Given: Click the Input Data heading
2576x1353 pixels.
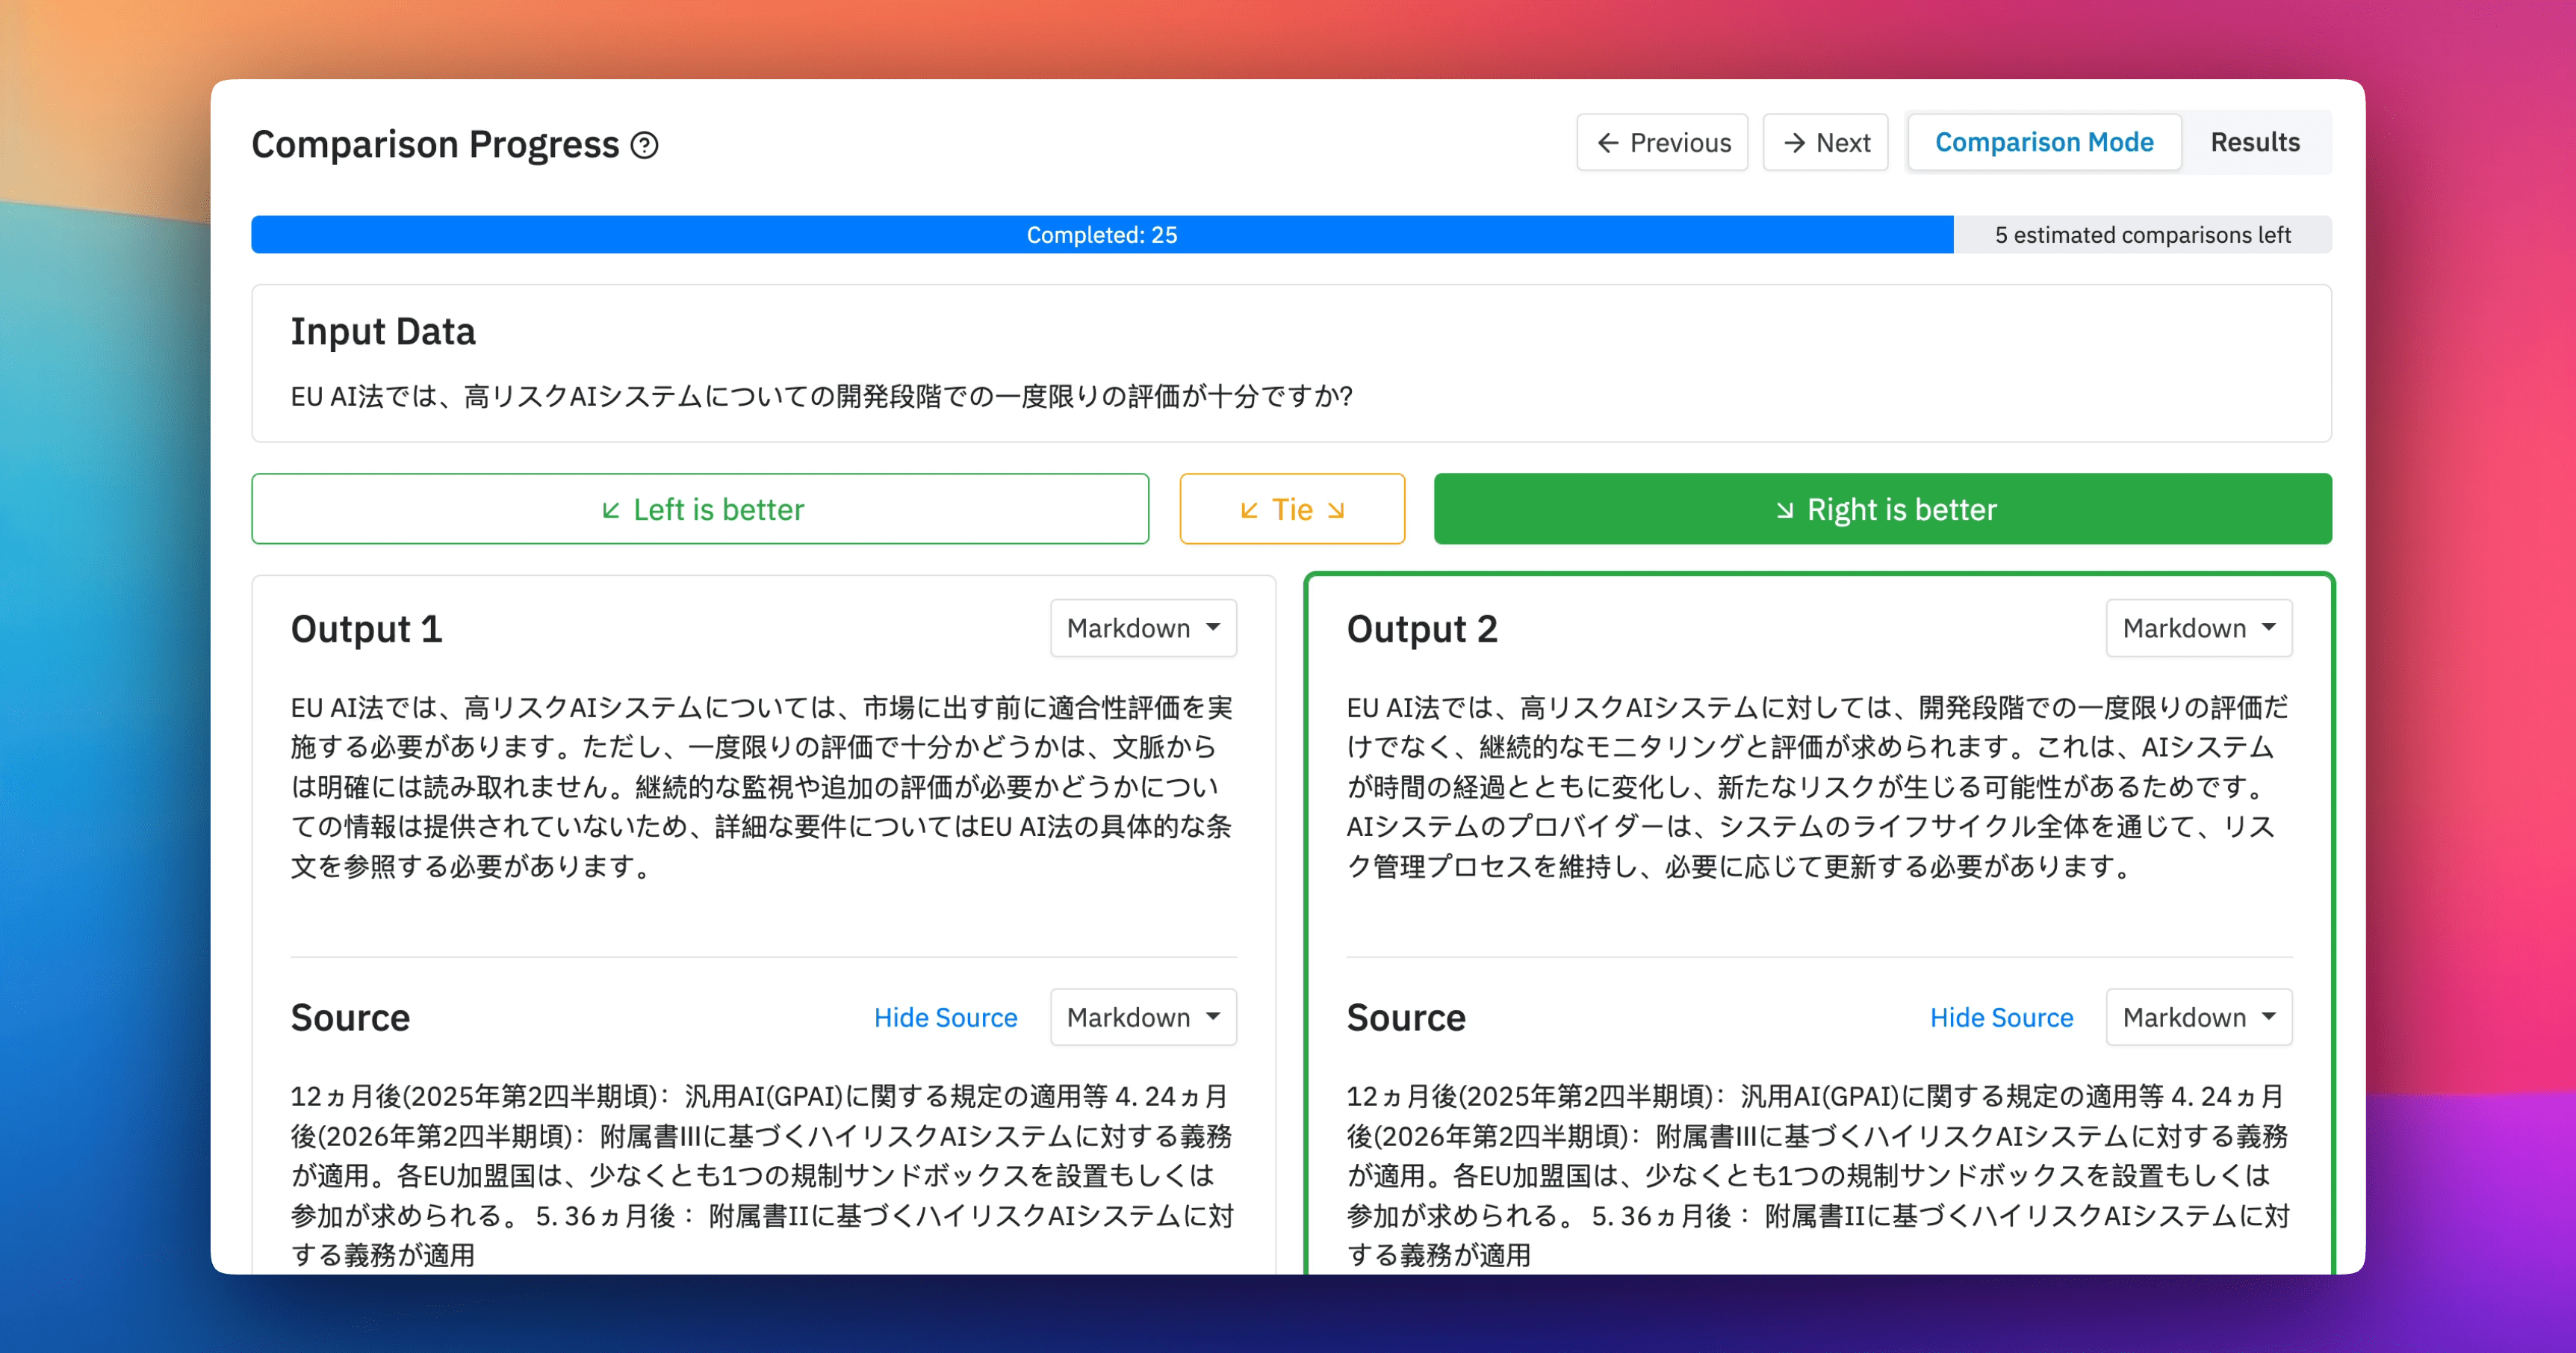Looking at the screenshot, I should pos(383,331).
